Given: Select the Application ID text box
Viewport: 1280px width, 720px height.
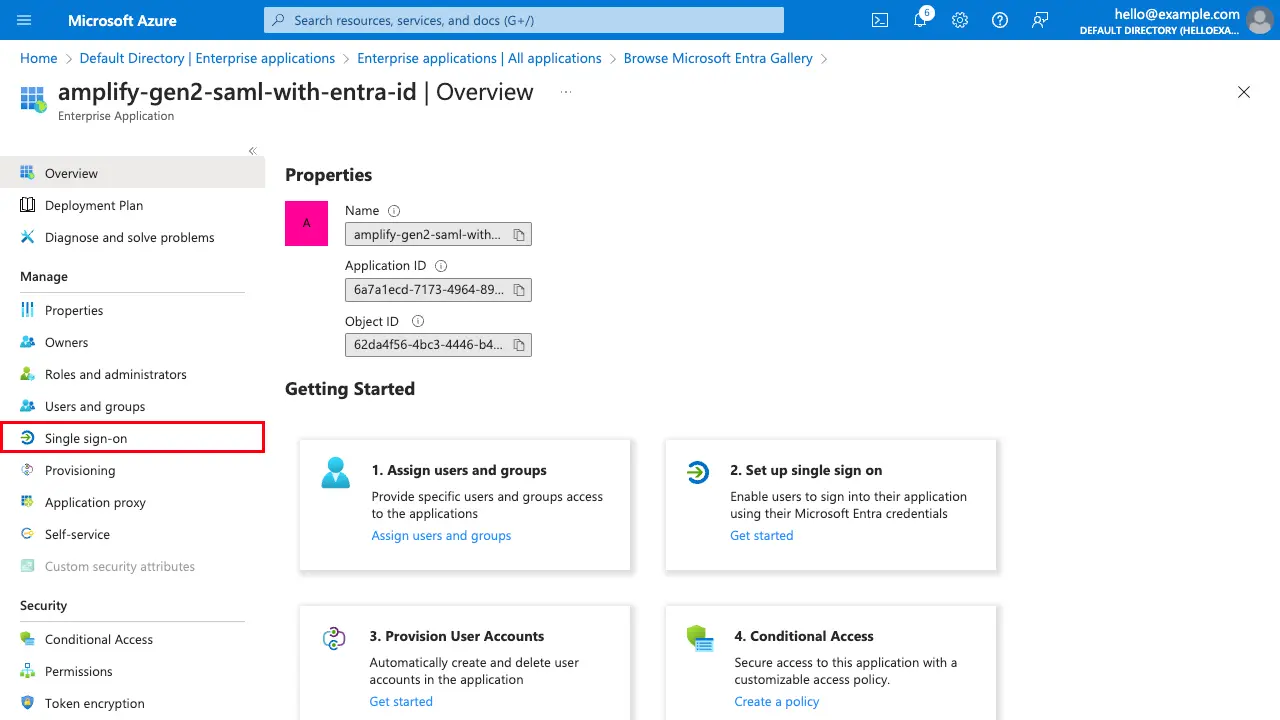Looking at the screenshot, I should click(x=438, y=290).
